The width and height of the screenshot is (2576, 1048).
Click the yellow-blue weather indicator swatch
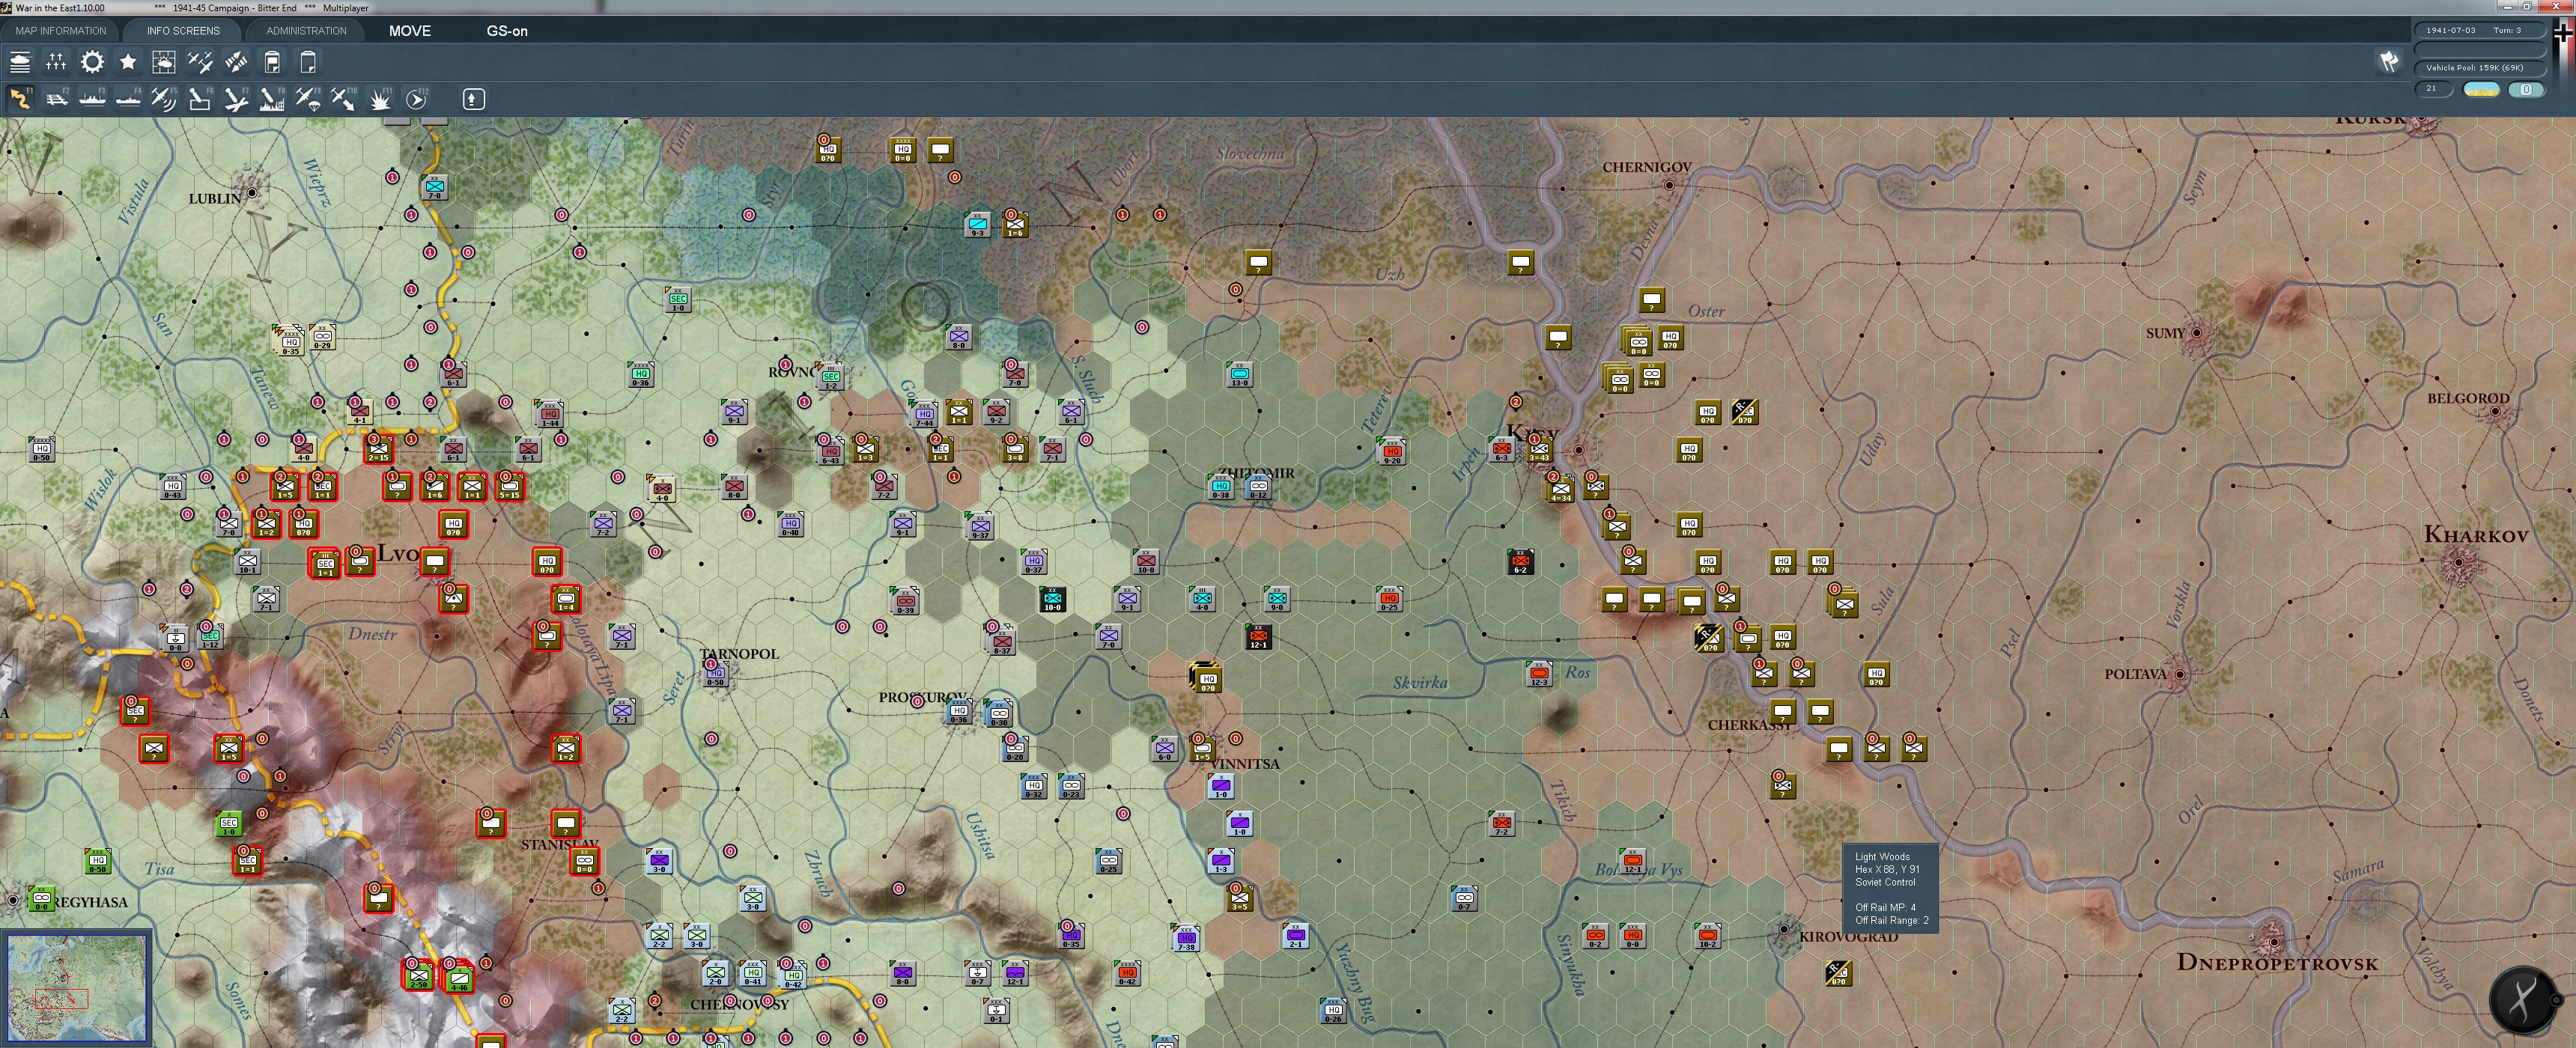pos(2481,90)
